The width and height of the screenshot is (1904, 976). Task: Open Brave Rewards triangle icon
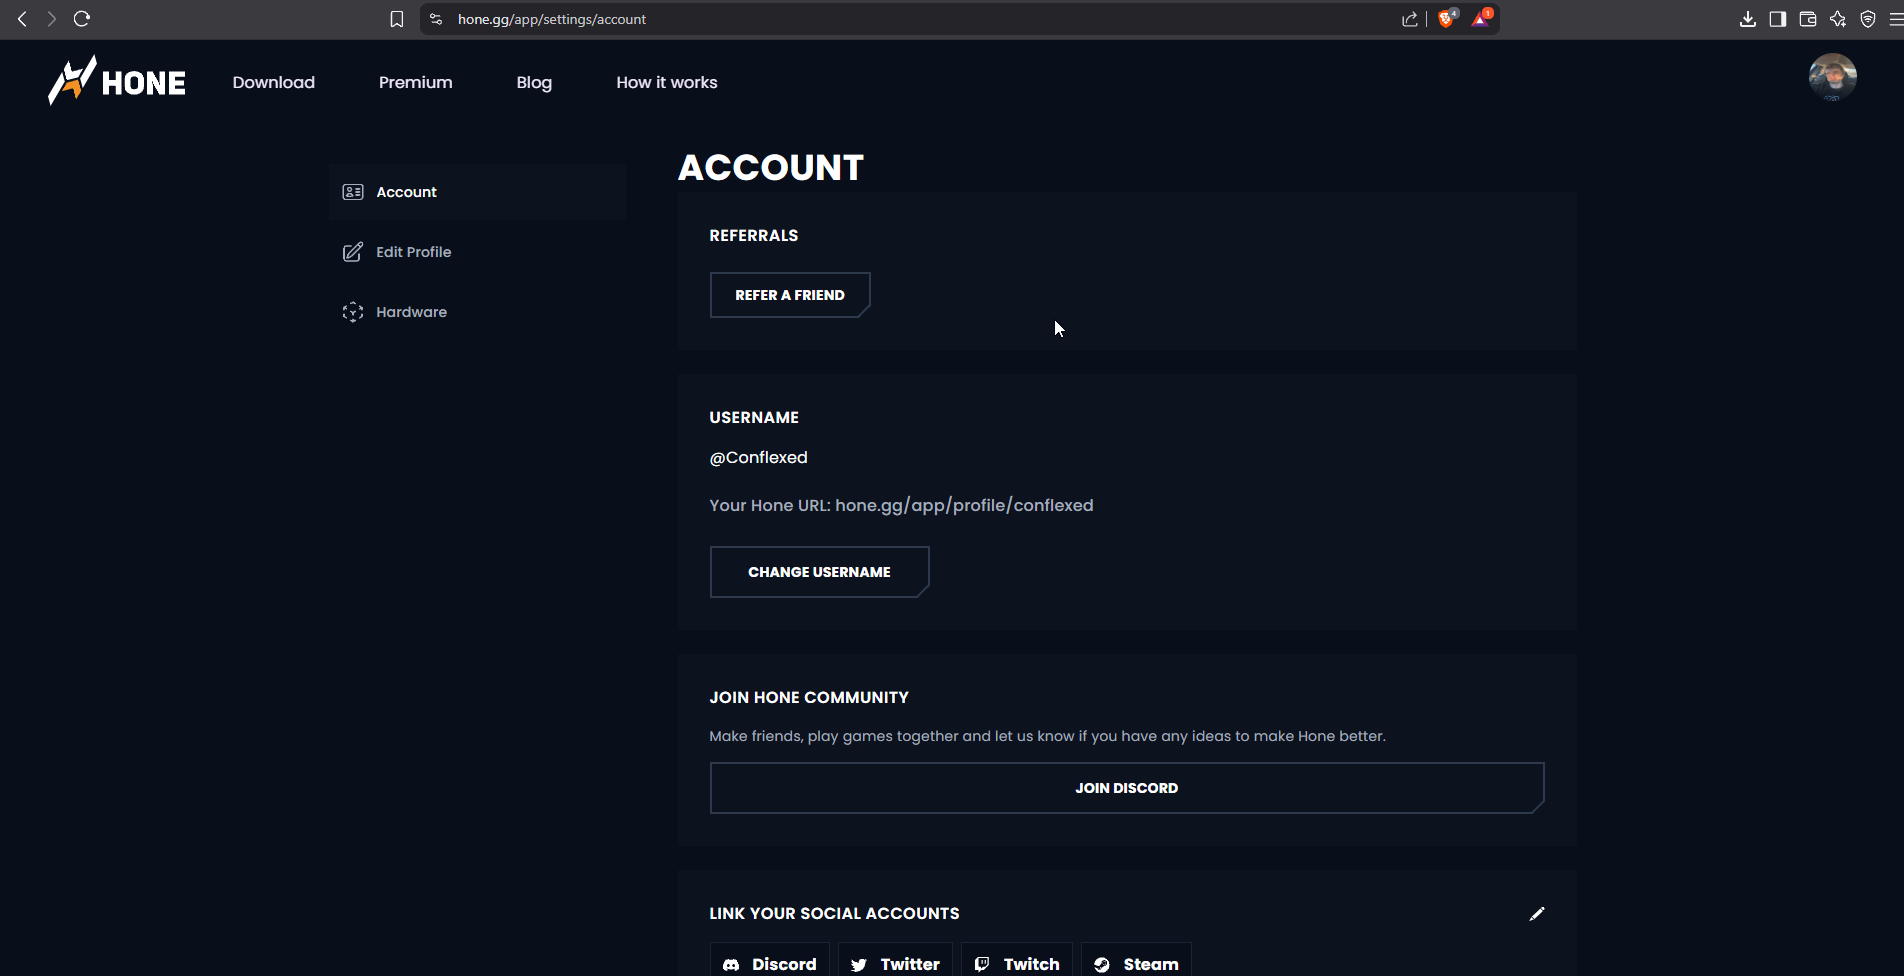pos(1481,18)
